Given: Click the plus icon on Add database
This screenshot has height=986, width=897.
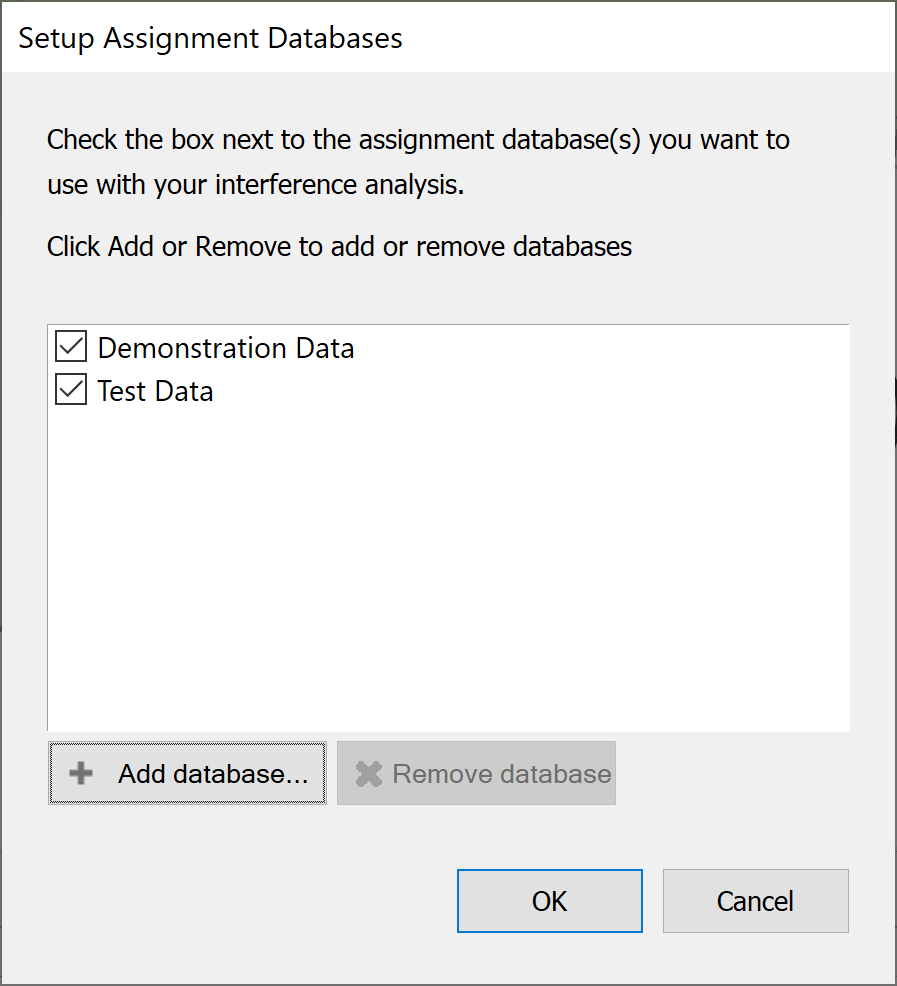Looking at the screenshot, I should tap(81, 773).
